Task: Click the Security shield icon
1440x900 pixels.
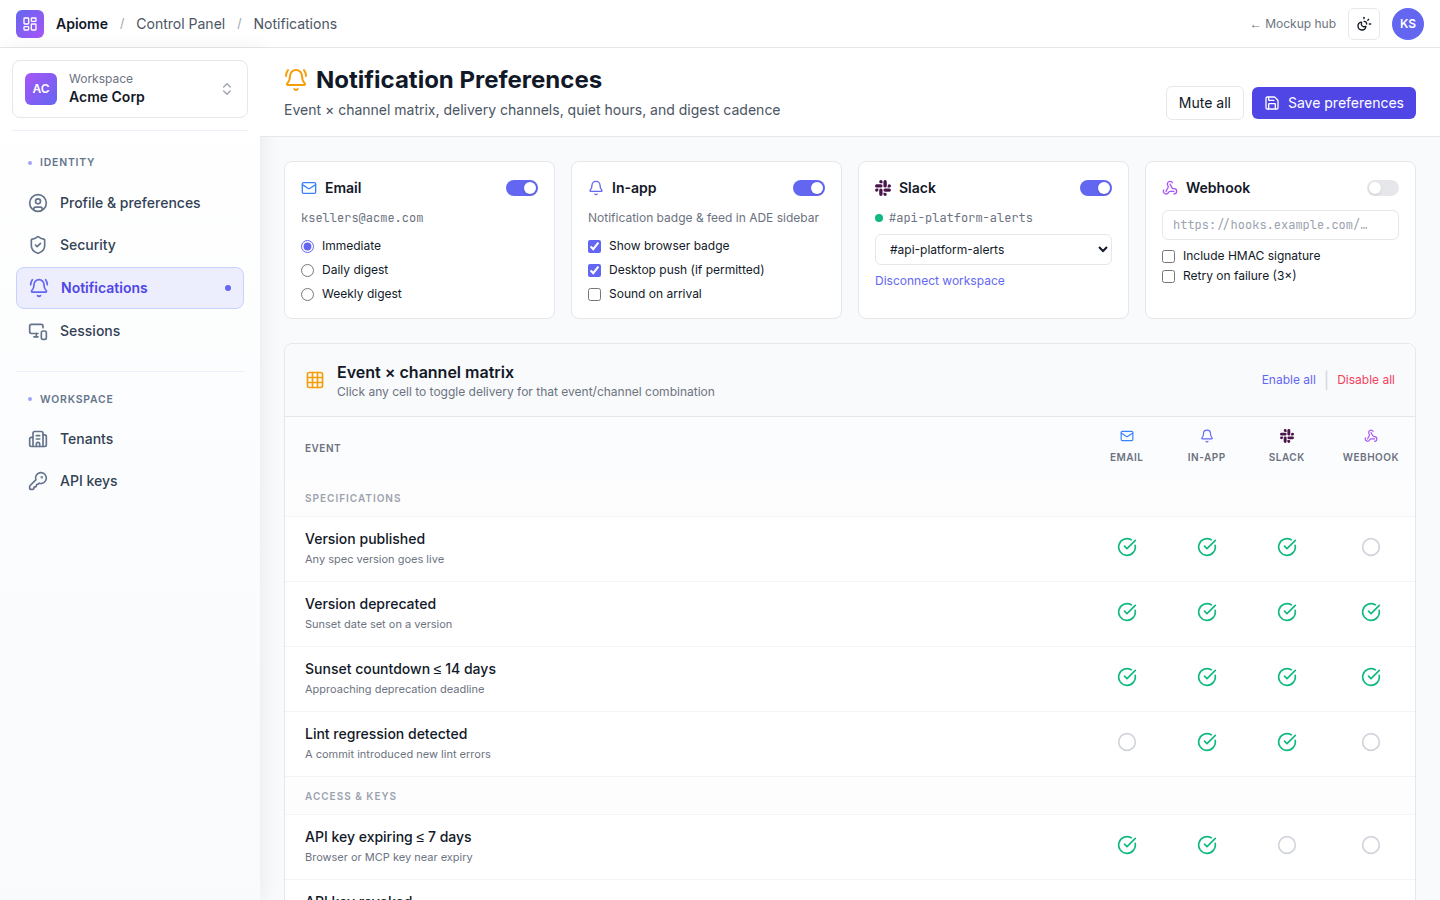Action: [x=38, y=245]
